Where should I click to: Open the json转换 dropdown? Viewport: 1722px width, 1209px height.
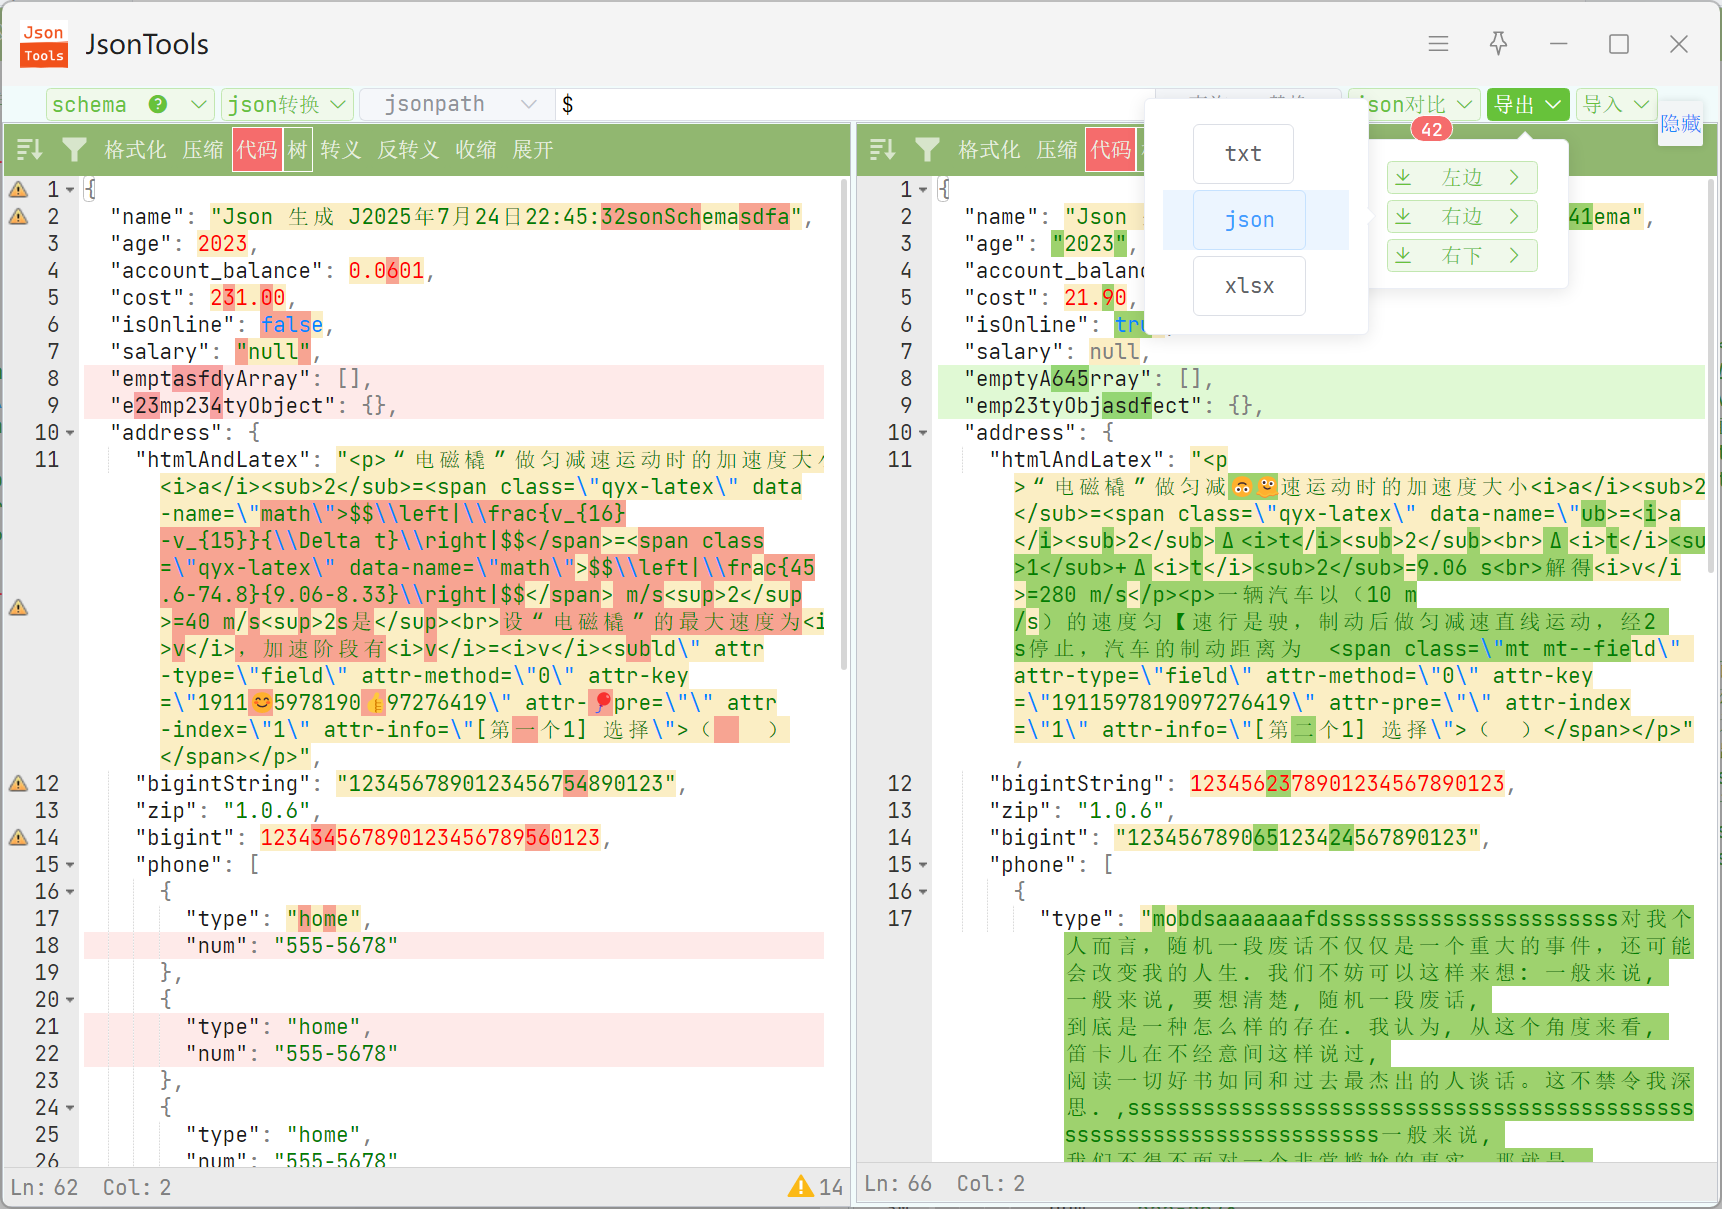click(x=287, y=104)
